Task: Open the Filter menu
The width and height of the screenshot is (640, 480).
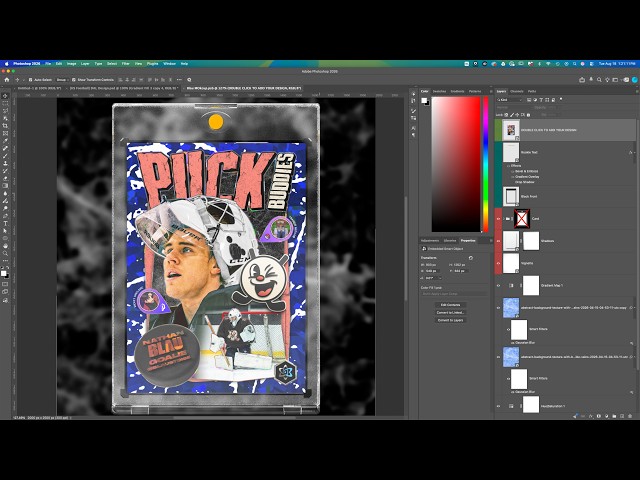Action: (x=126, y=64)
